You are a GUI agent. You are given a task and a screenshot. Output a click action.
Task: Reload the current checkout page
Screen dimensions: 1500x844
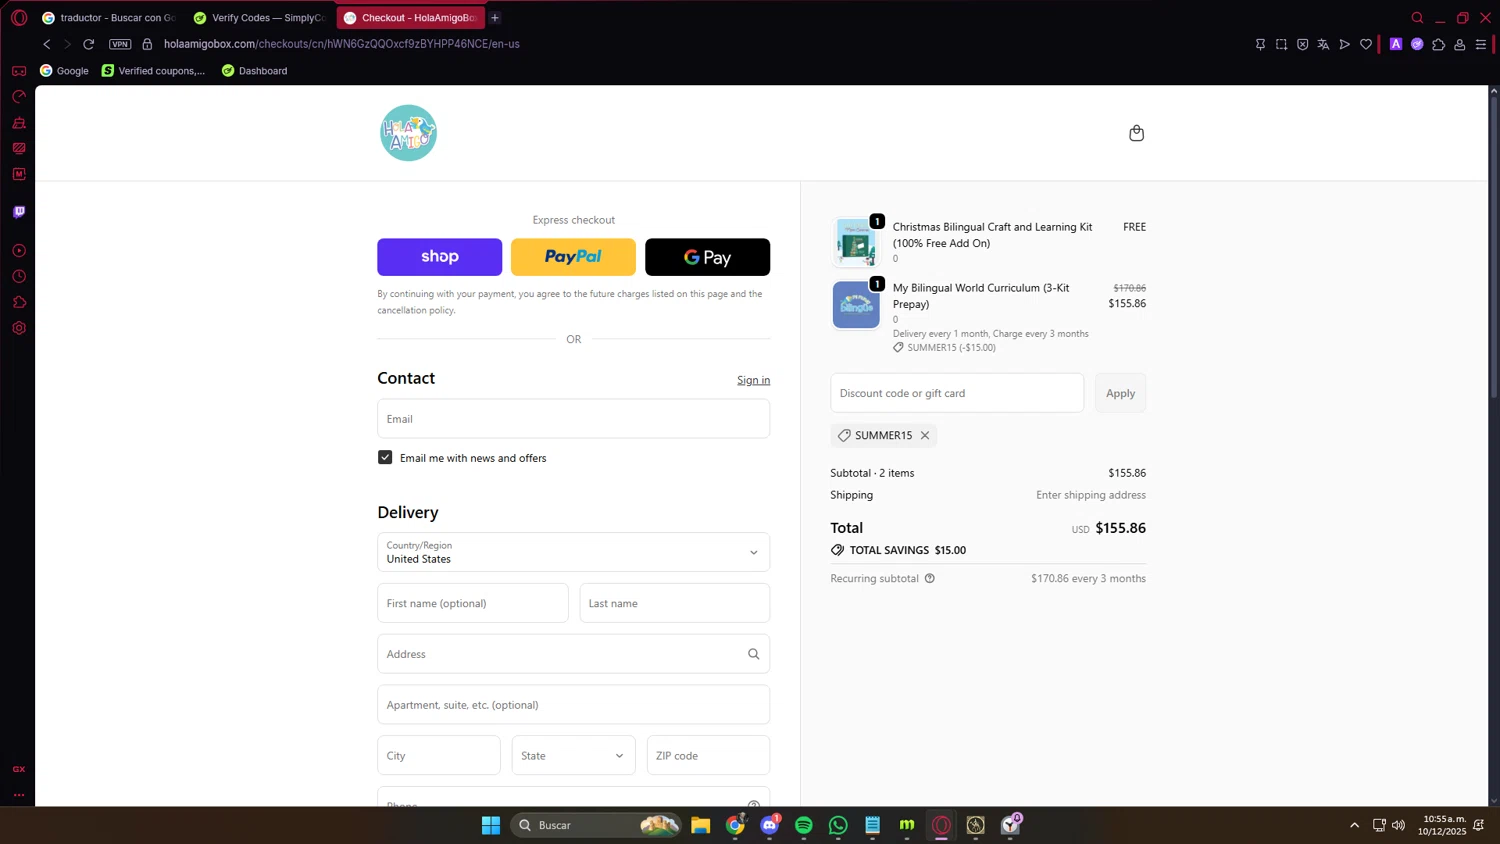[x=89, y=44]
